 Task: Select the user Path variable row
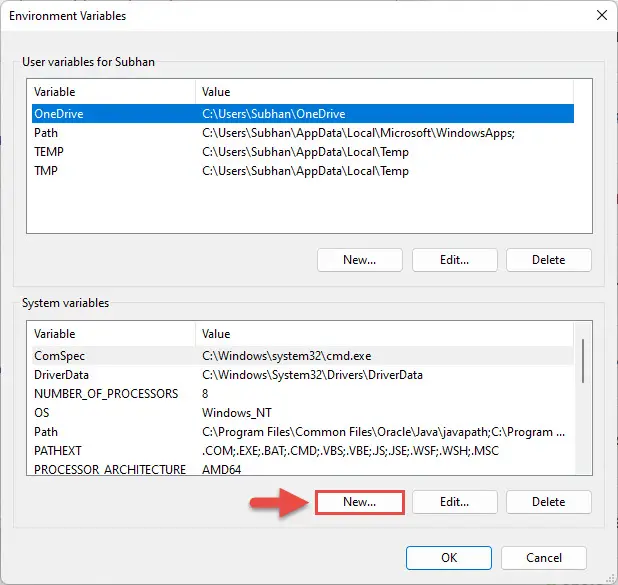(x=303, y=133)
